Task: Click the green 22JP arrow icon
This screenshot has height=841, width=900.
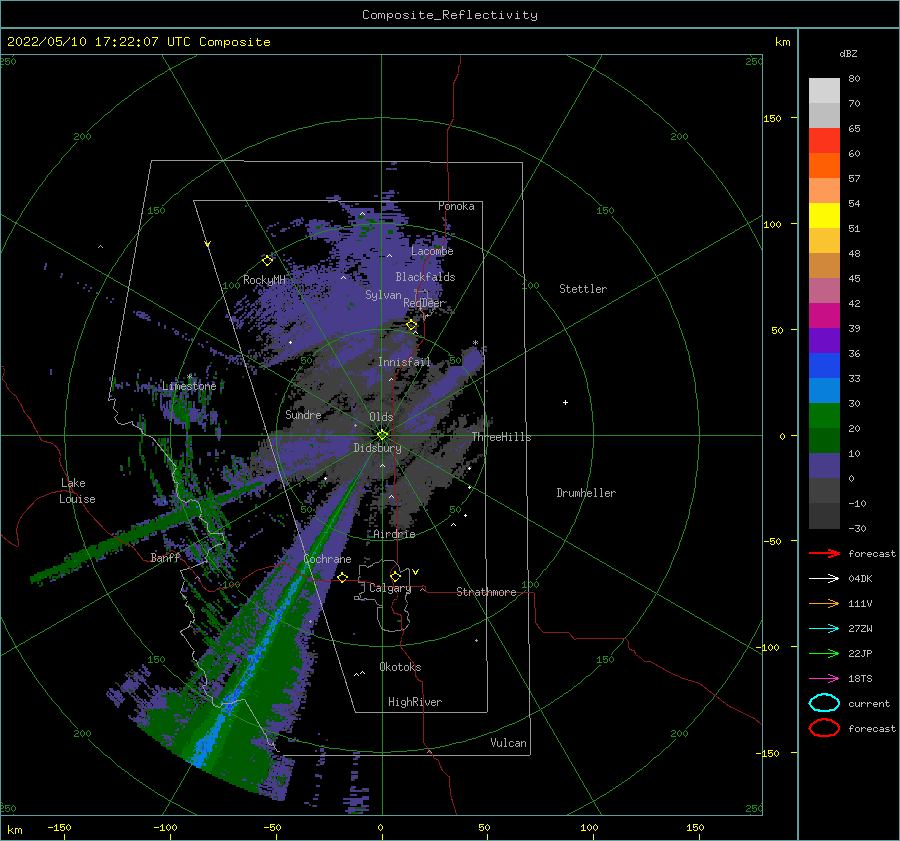Action: tap(824, 653)
